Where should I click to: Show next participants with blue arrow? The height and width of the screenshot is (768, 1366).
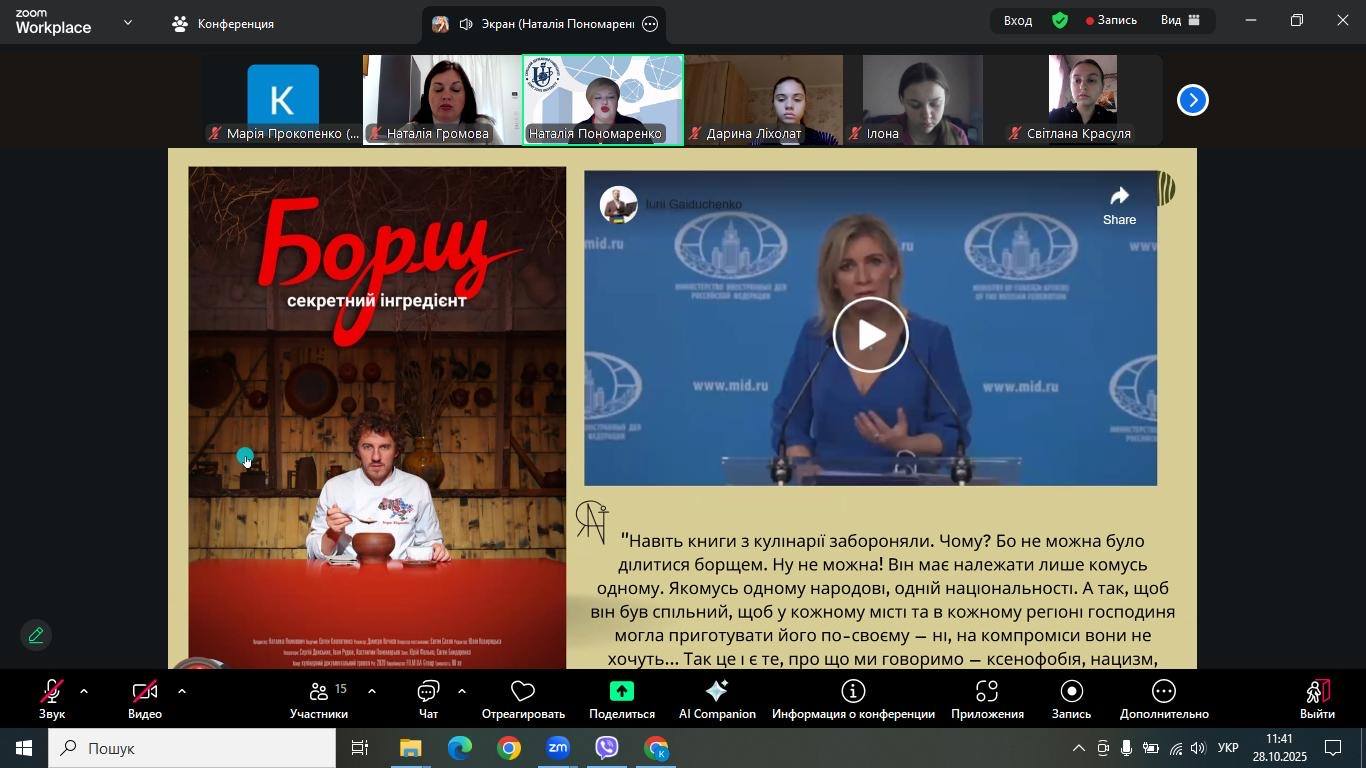tap(1192, 100)
